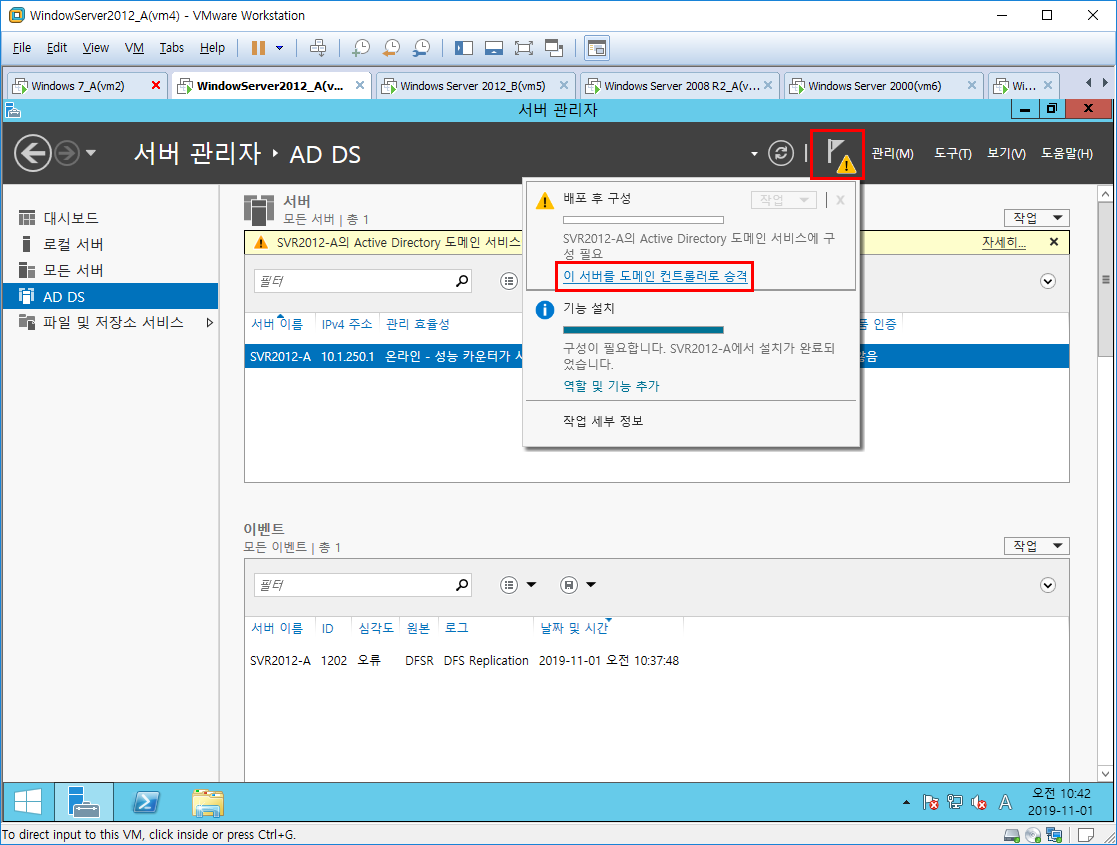Go back with the back arrow button
This screenshot has height=845, width=1117.
33,153
